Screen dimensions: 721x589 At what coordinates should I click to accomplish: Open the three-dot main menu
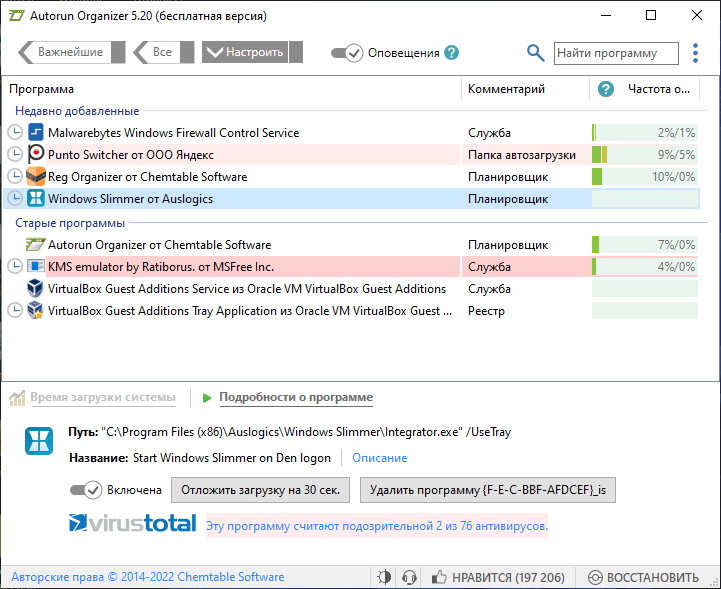695,53
